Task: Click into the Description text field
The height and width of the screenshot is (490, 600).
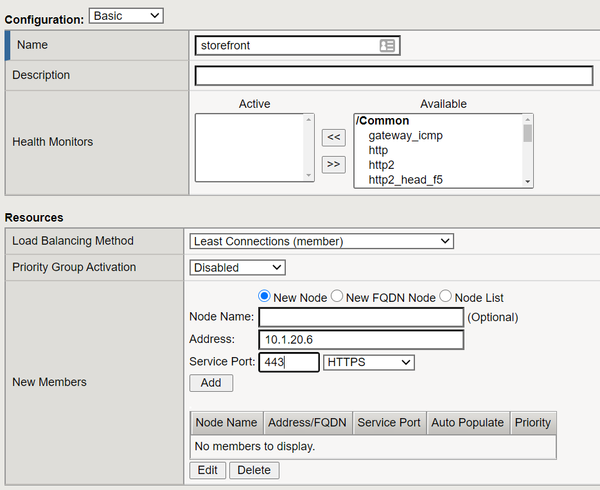Action: pos(394,76)
